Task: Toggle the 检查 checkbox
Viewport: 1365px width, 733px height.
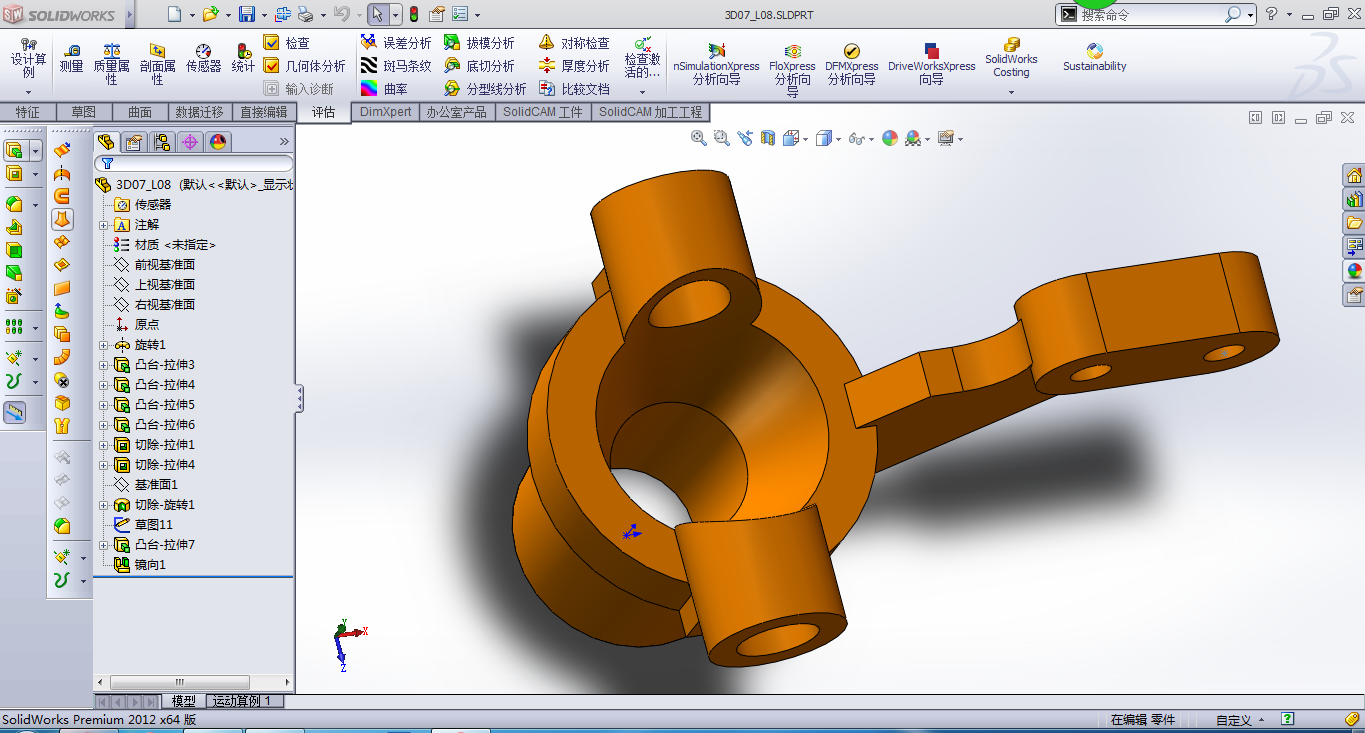Action: click(x=271, y=43)
